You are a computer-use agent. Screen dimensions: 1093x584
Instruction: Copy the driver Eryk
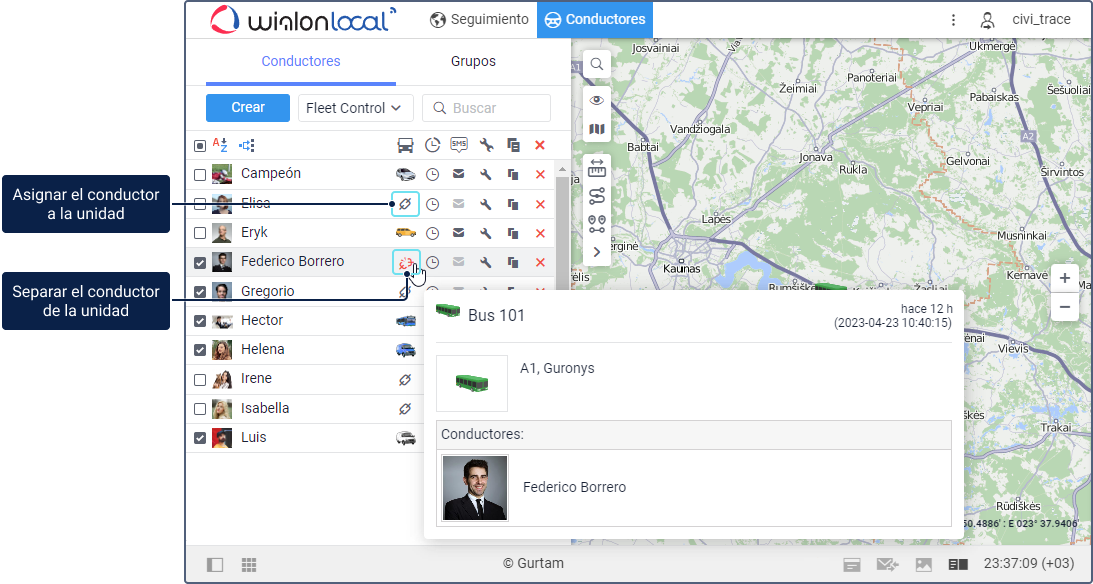[513, 233]
